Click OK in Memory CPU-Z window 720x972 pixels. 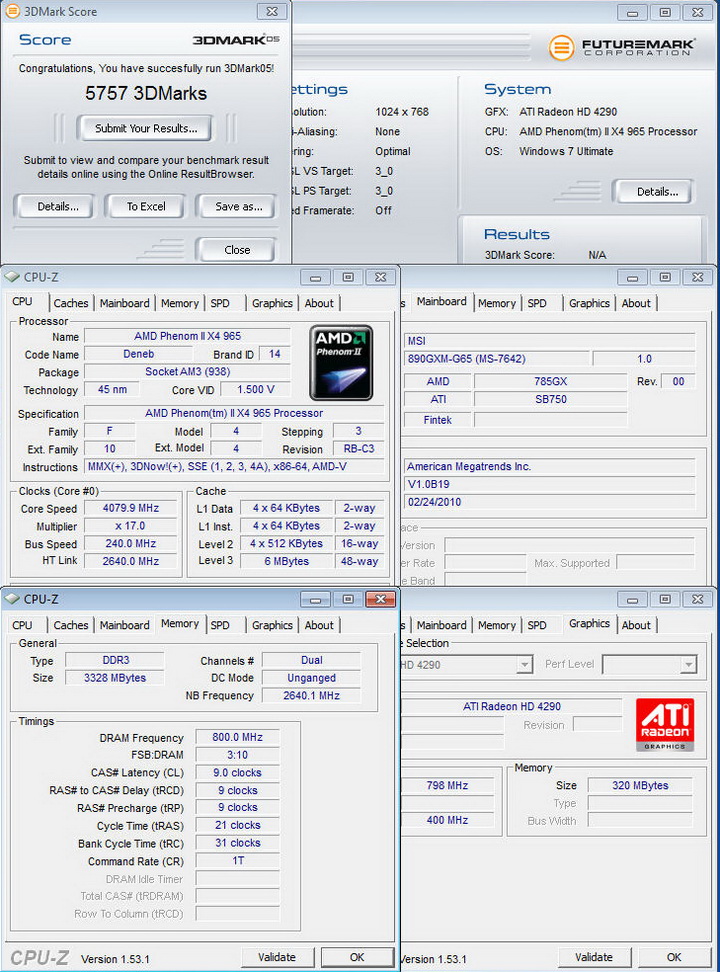pyautogui.click(x=357, y=957)
